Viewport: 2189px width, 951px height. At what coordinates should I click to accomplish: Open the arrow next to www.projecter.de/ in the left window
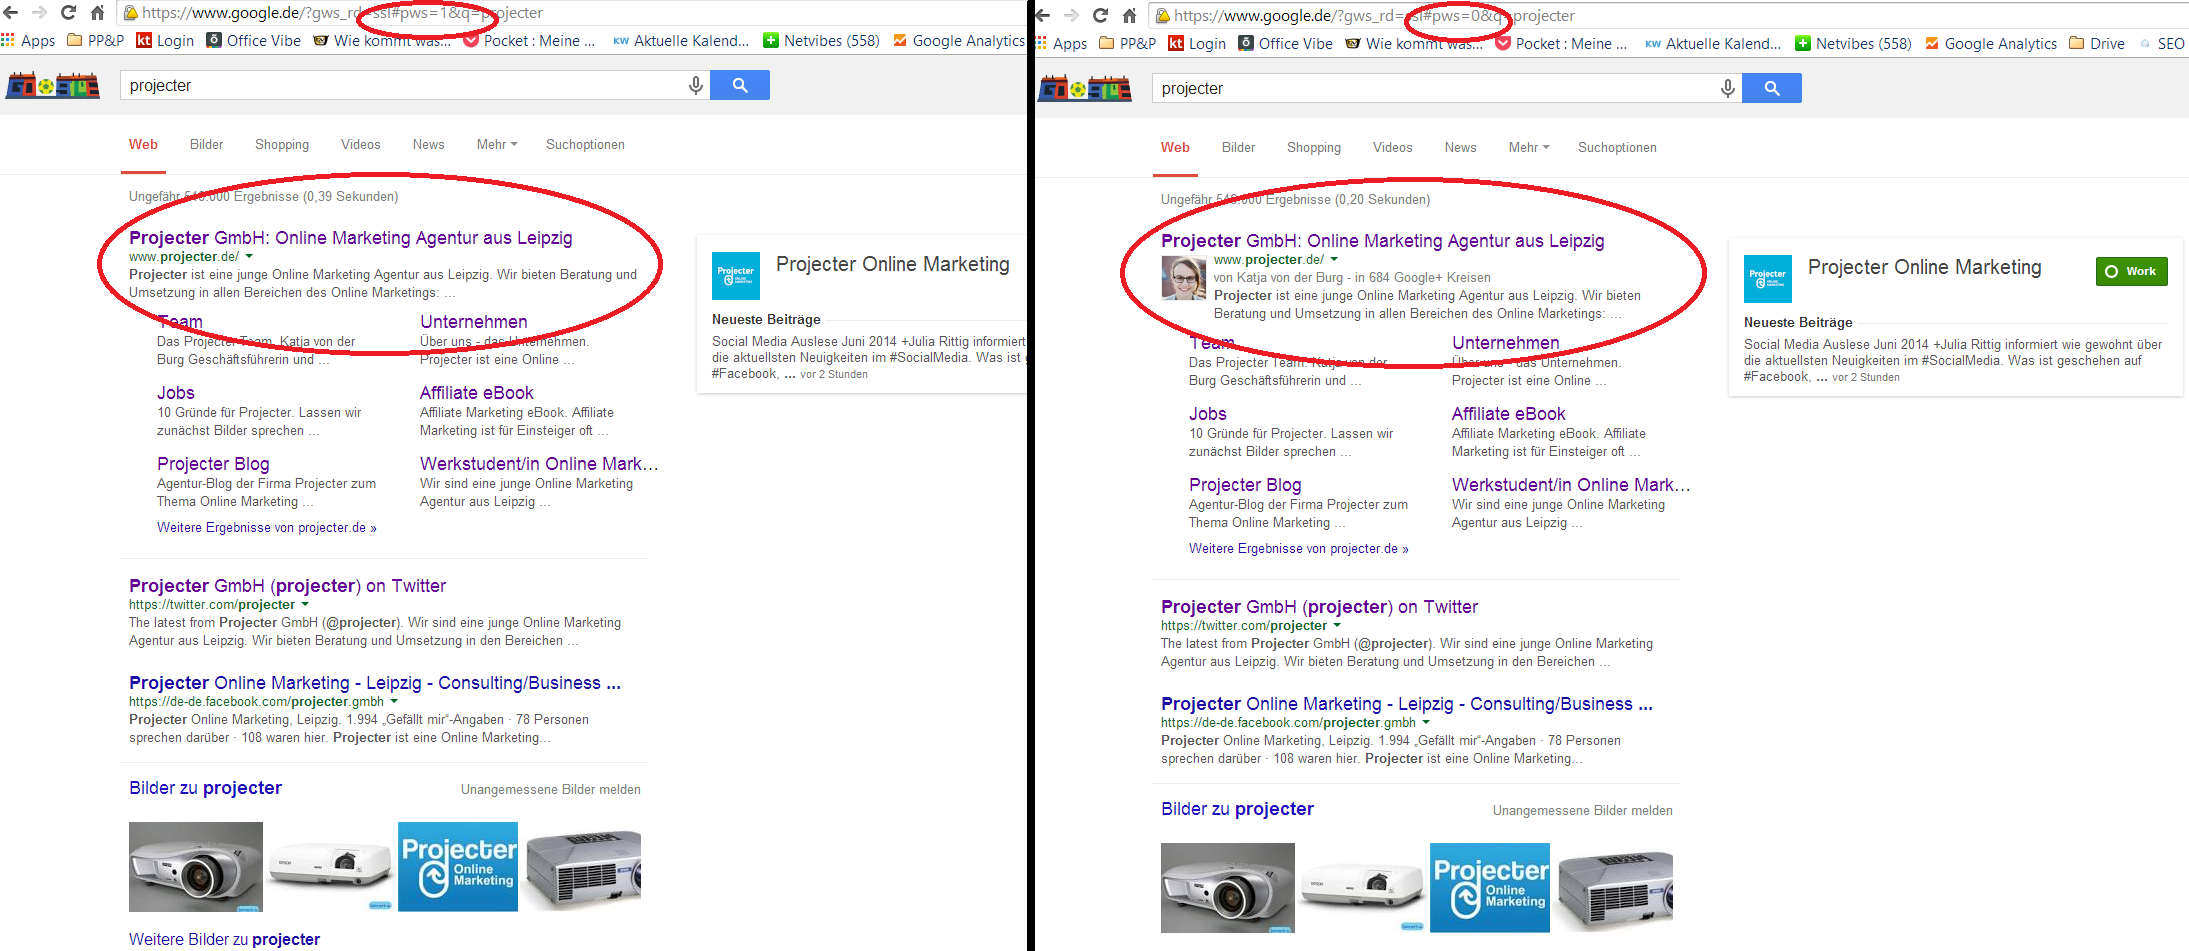coord(249,257)
